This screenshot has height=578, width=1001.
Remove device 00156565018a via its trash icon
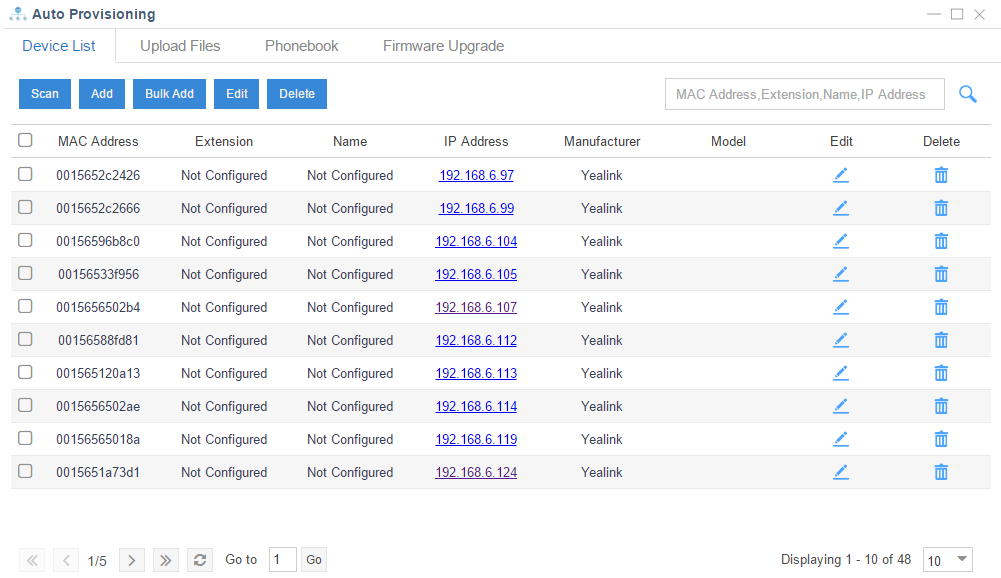tap(941, 438)
